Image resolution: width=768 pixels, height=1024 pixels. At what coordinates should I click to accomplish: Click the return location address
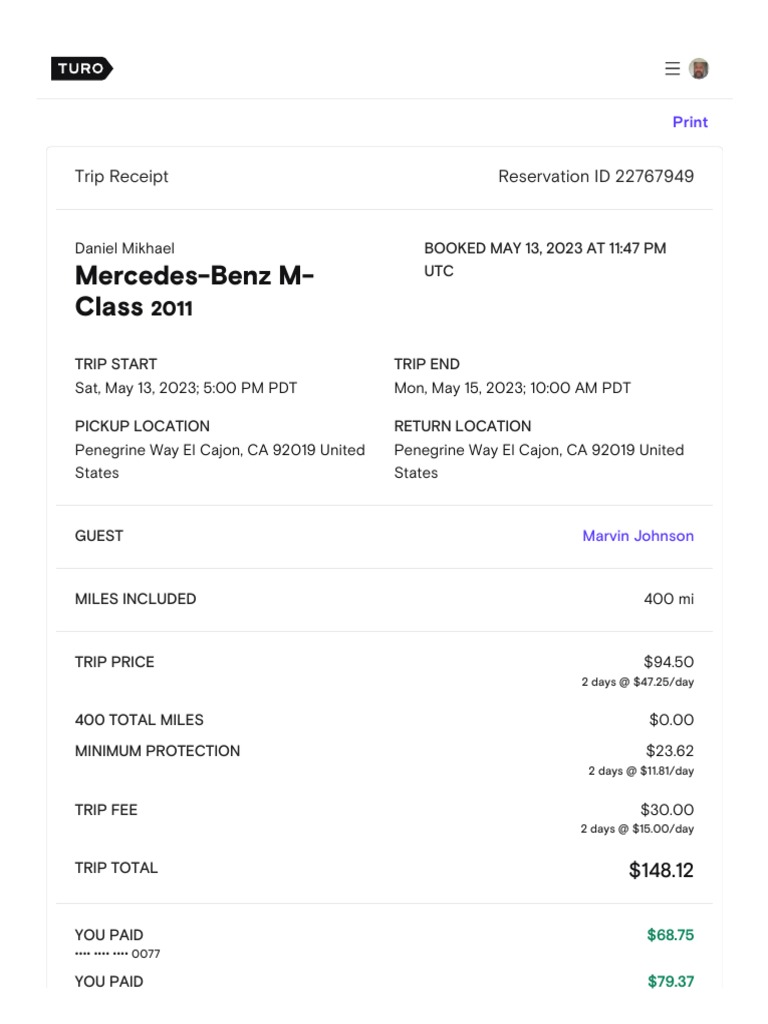pyautogui.click(x=539, y=461)
